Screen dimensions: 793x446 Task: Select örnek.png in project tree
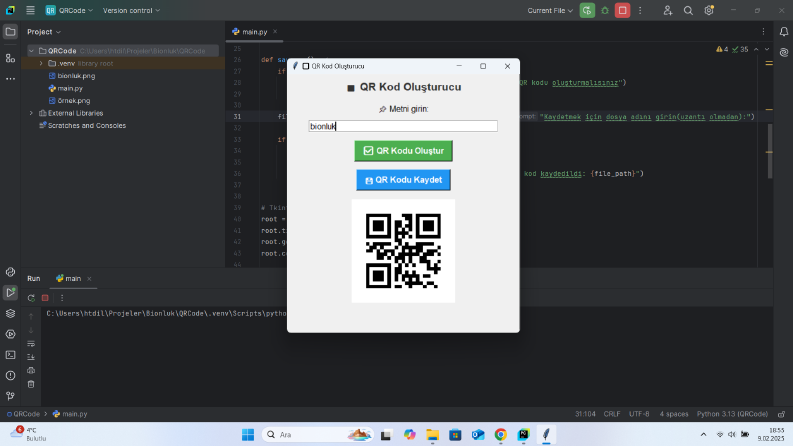69,101
